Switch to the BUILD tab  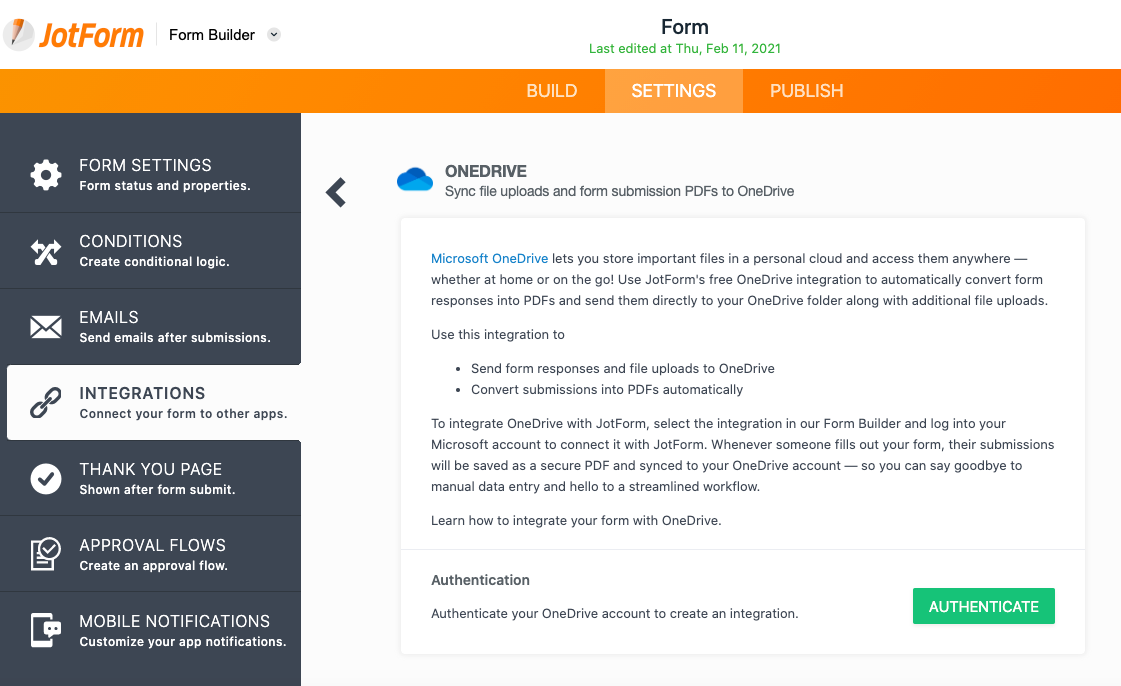click(551, 91)
